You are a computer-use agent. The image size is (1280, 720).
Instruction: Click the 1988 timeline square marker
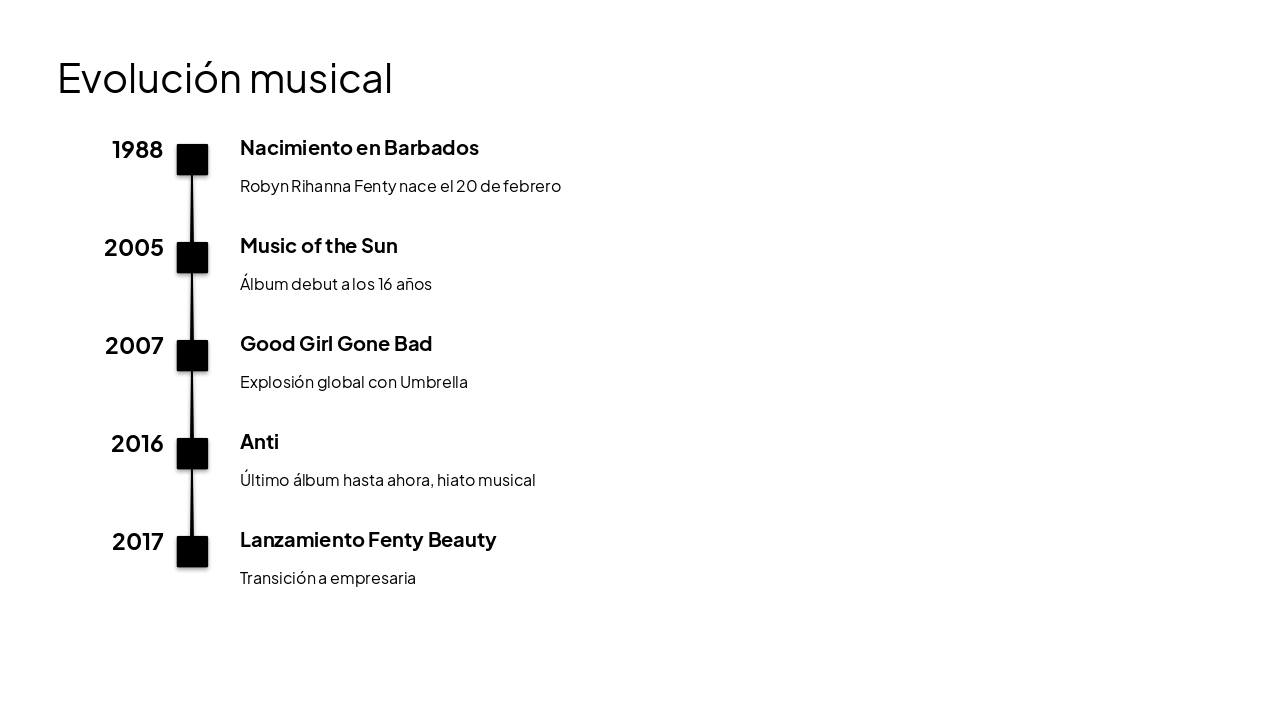coord(192,160)
